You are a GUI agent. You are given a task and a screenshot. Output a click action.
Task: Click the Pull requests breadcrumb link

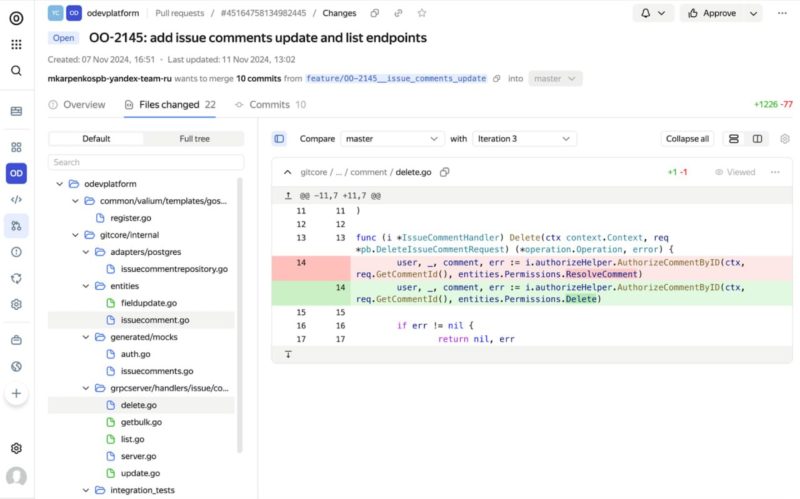[x=180, y=13]
